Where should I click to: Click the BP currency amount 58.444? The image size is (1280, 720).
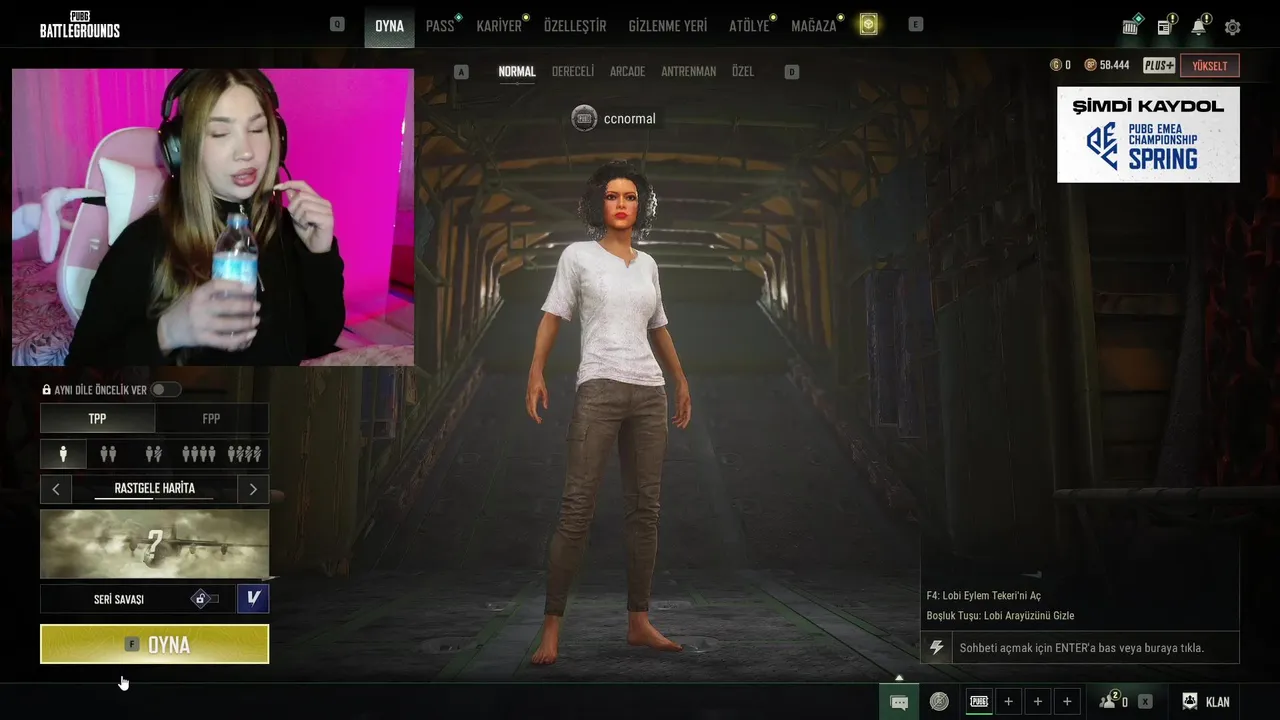point(1114,65)
